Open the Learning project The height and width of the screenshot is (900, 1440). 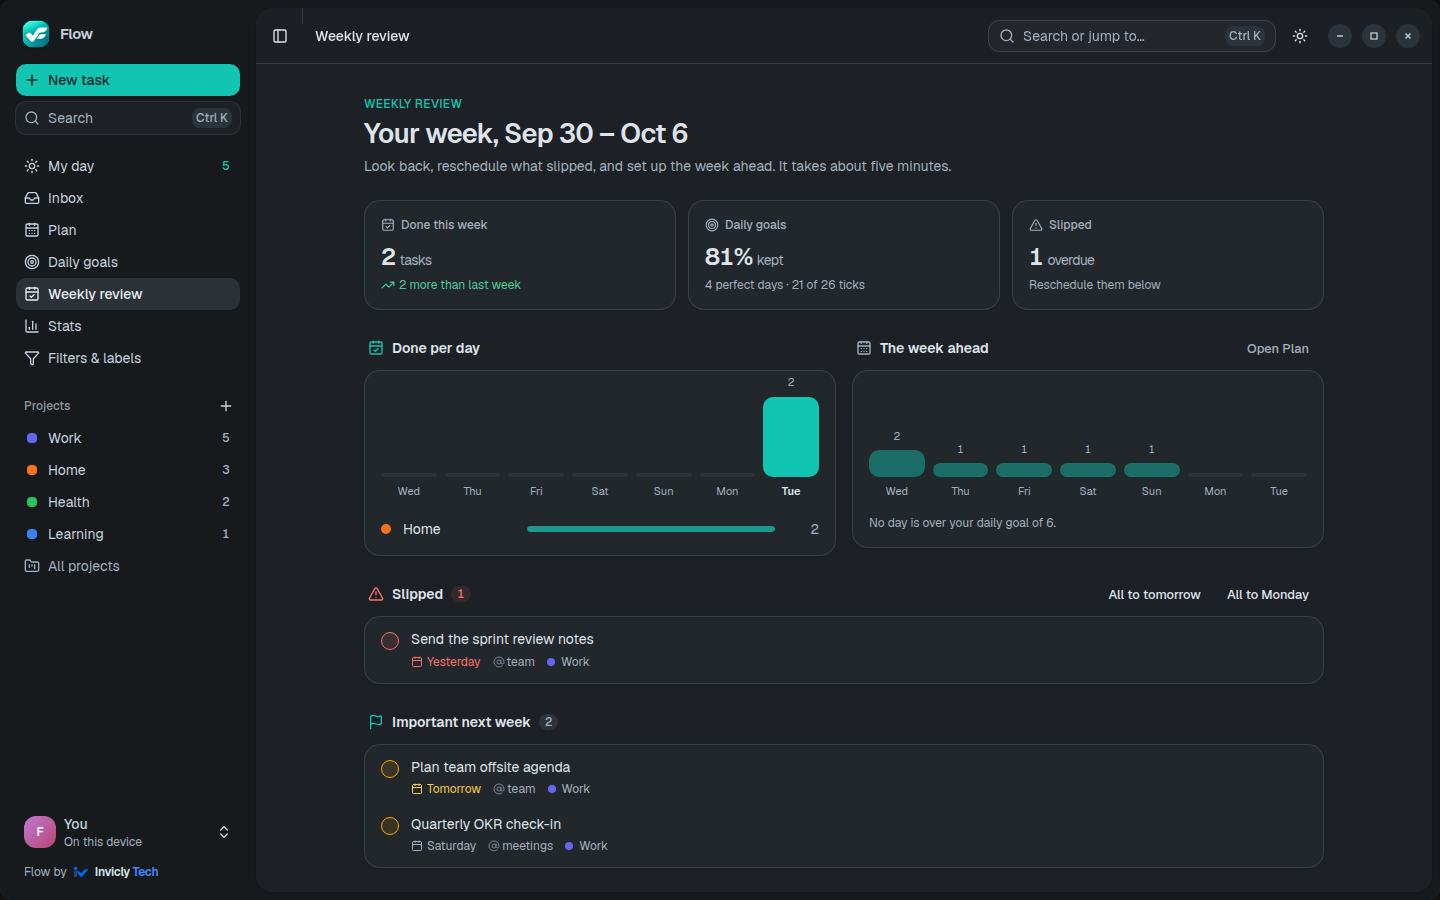(128, 534)
